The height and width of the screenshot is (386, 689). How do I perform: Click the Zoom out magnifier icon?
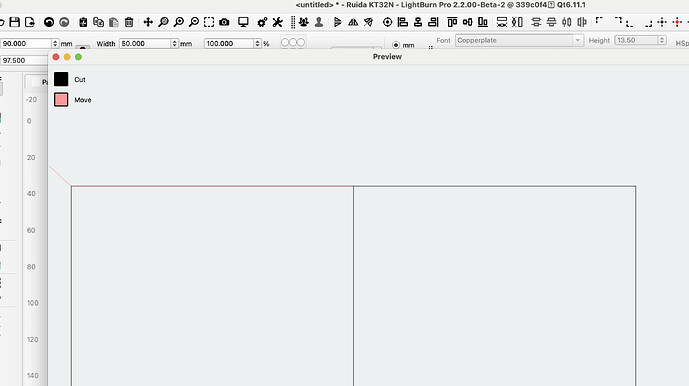(x=194, y=22)
